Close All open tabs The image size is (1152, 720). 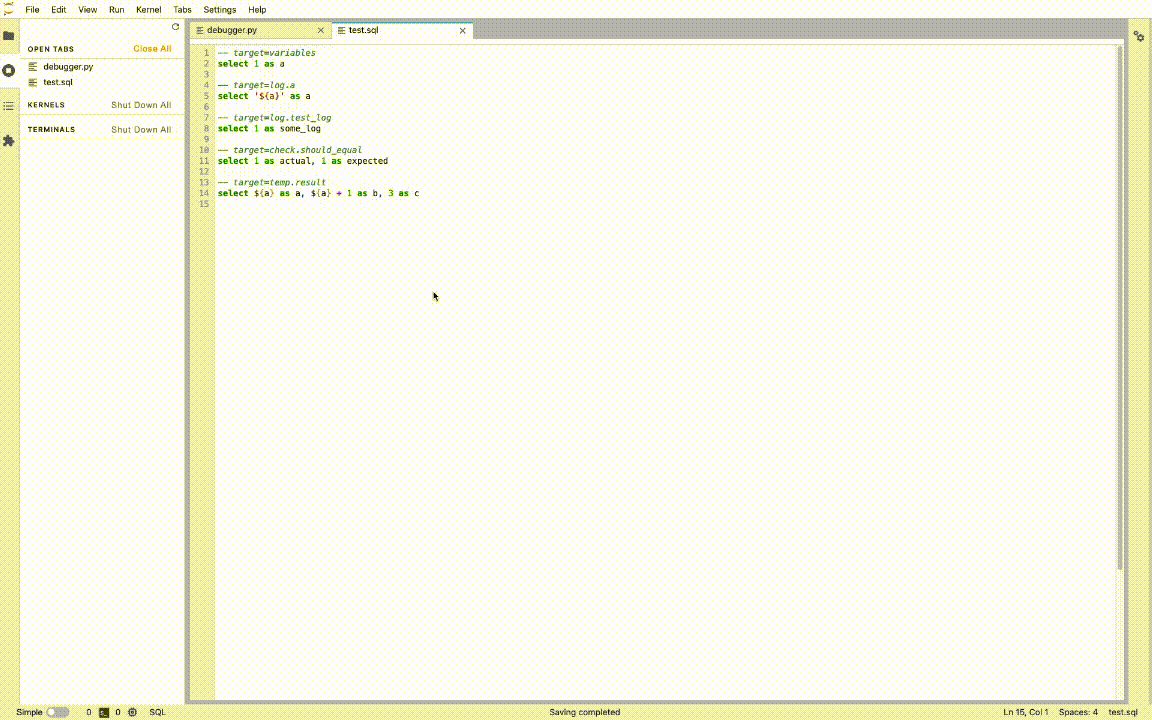[x=152, y=48]
